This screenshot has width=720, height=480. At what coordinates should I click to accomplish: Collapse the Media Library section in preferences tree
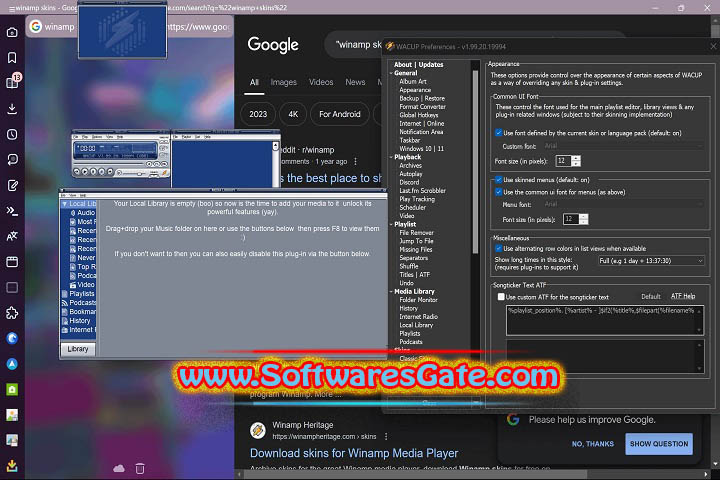(x=392, y=291)
